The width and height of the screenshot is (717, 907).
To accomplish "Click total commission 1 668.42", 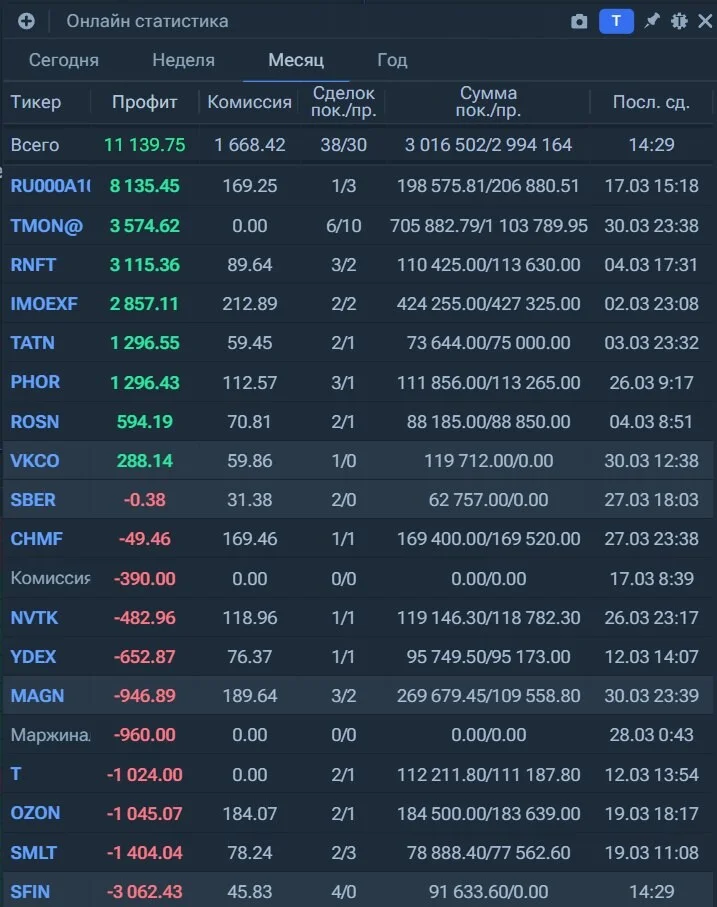I will (x=249, y=145).
